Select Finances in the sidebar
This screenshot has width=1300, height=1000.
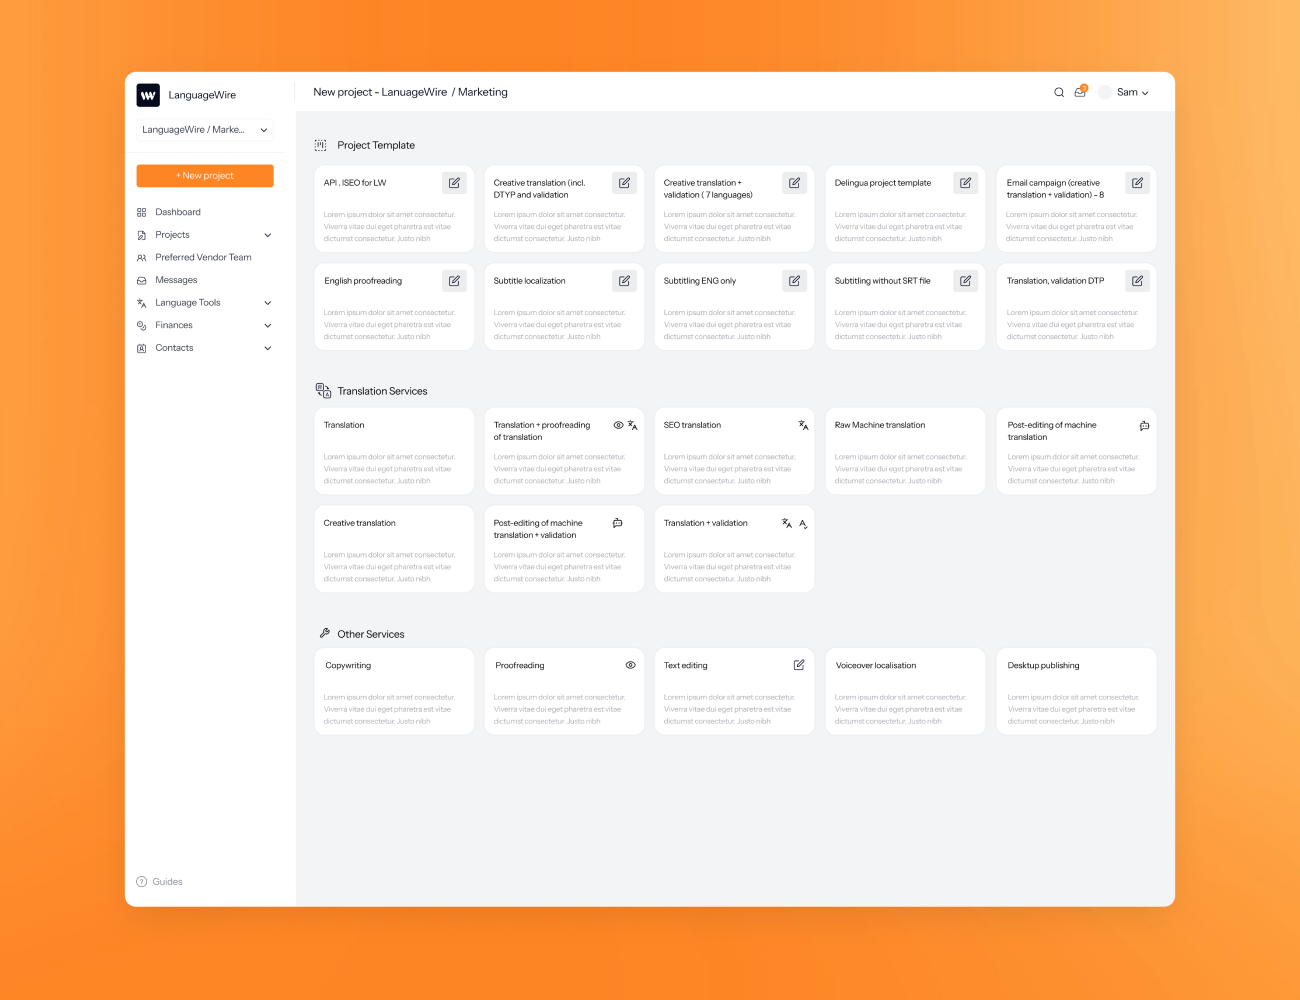point(174,325)
